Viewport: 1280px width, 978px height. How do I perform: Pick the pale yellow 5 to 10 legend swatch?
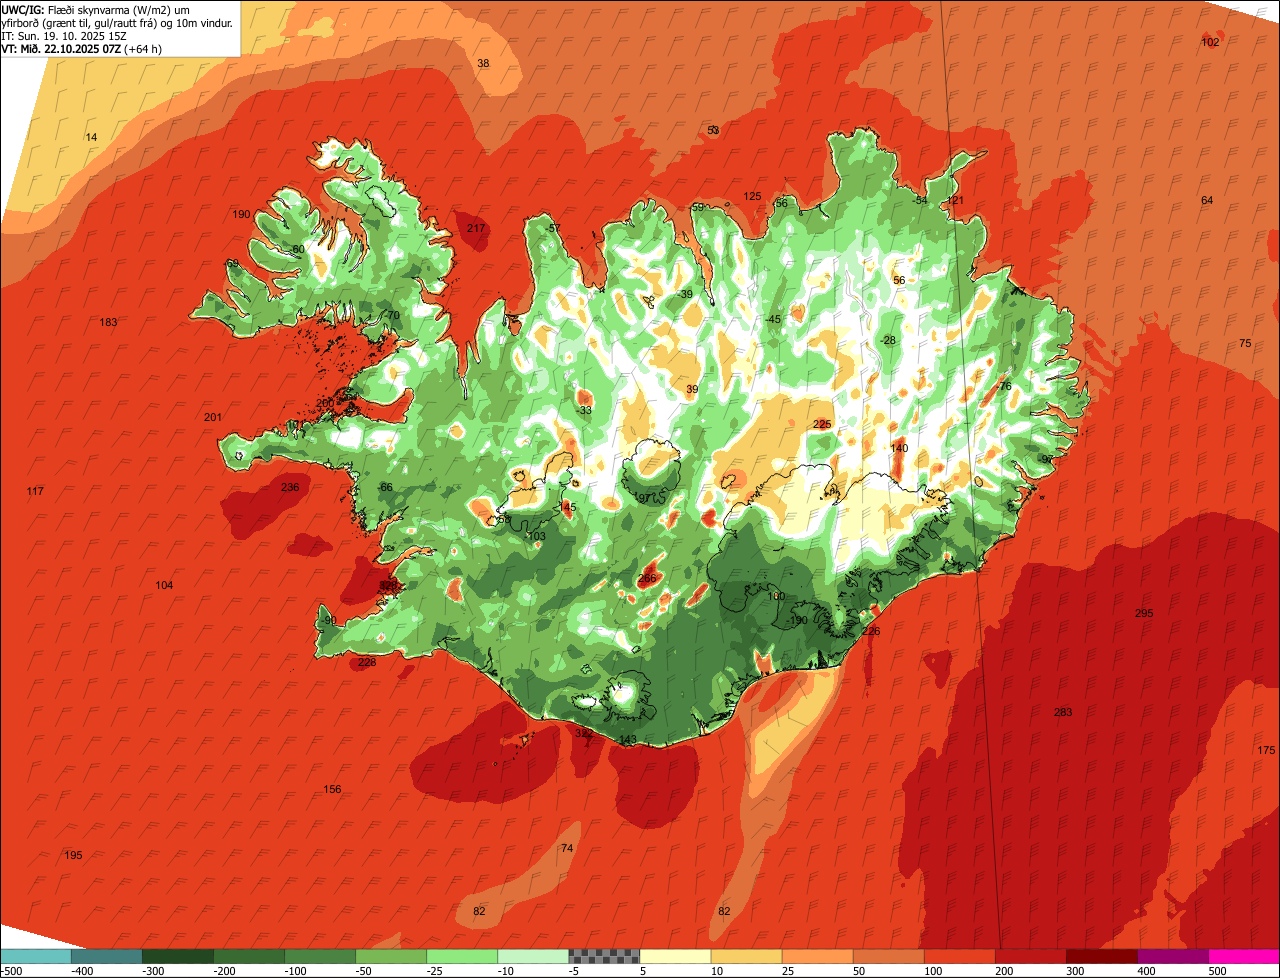pyautogui.click(x=675, y=955)
